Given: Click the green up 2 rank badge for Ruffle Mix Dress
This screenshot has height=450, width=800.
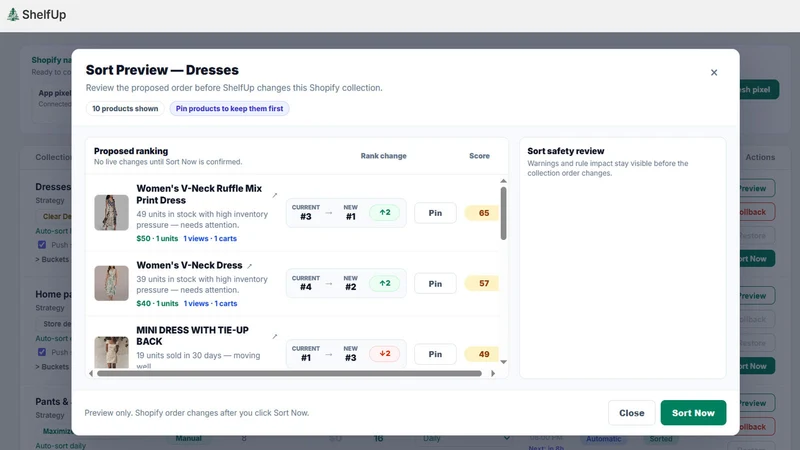Looking at the screenshot, I should [x=385, y=212].
